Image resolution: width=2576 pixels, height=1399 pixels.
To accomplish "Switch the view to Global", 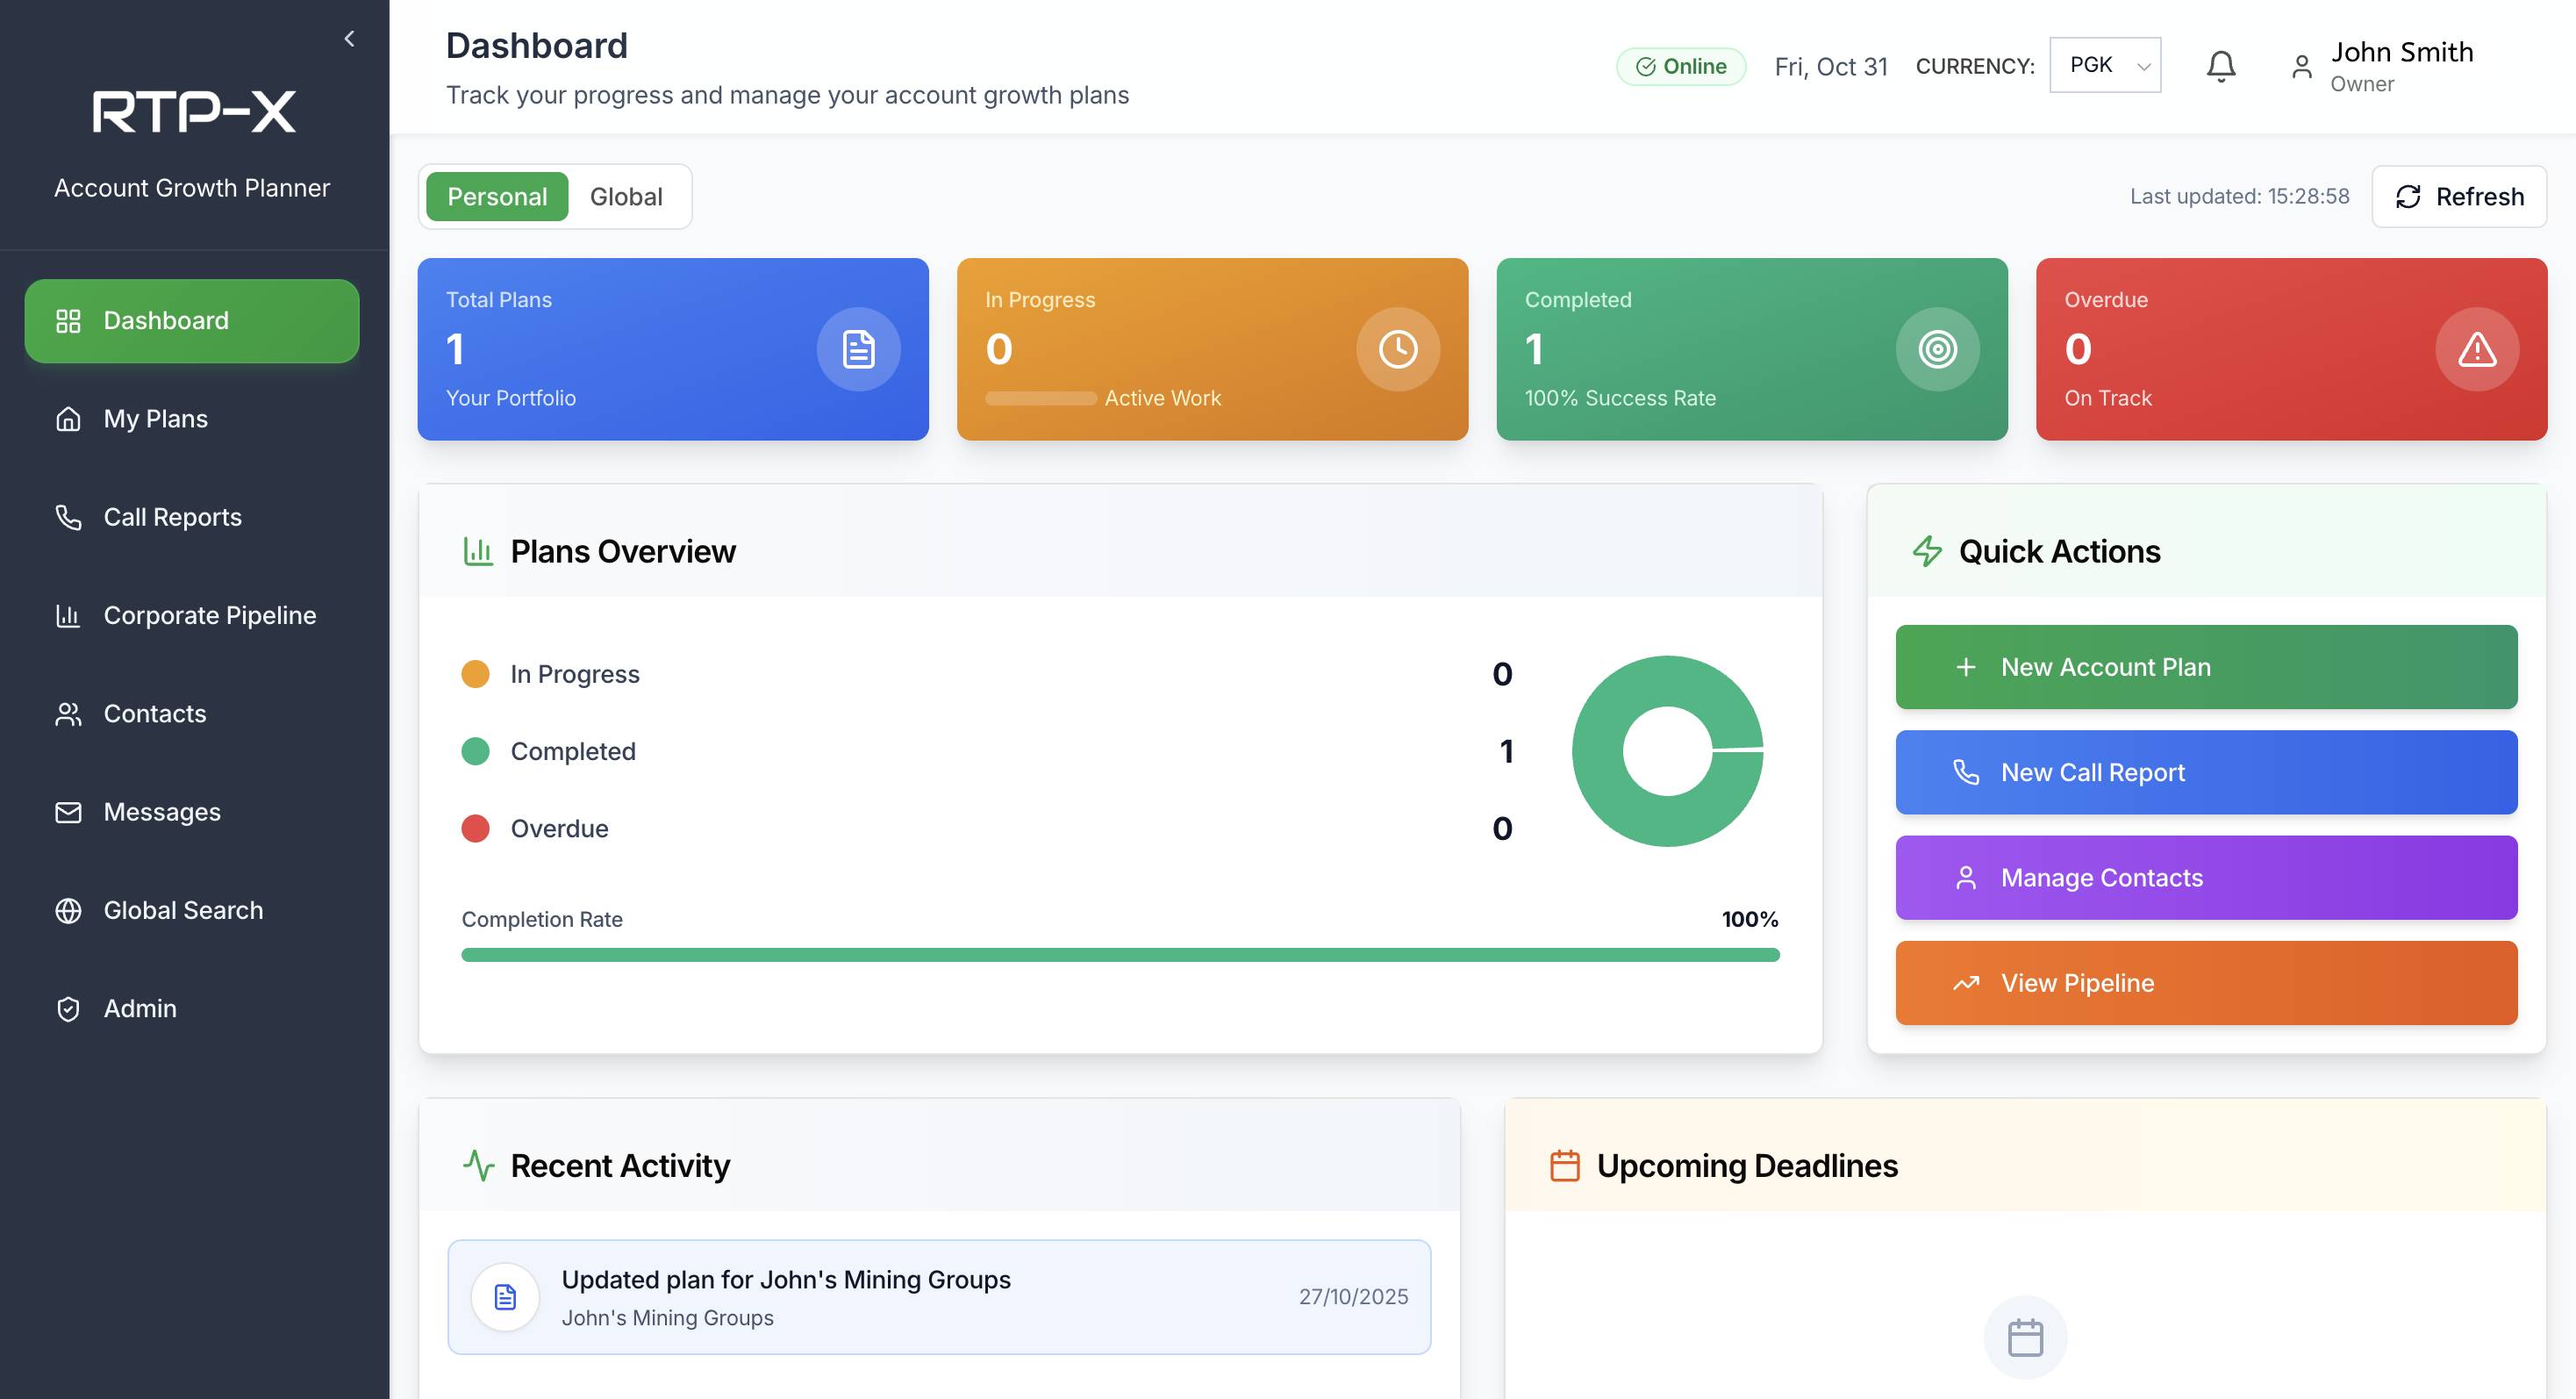I will click(x=626, y=197).
